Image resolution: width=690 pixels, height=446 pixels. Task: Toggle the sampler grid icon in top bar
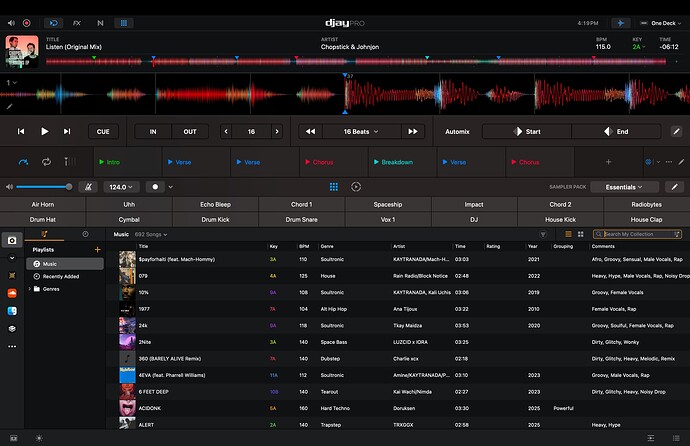[124, 23]
